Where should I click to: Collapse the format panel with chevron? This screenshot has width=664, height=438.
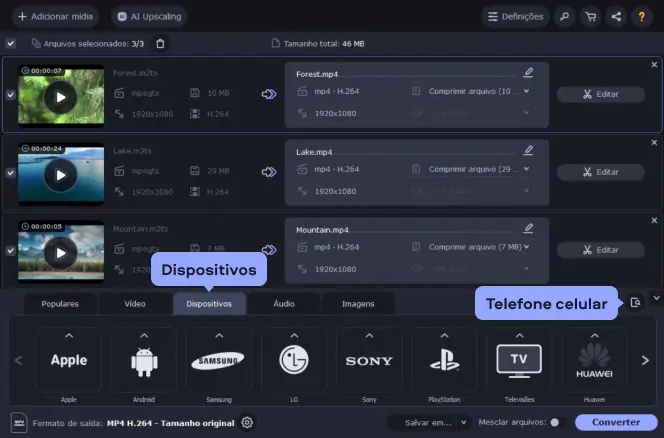(656, 298)
